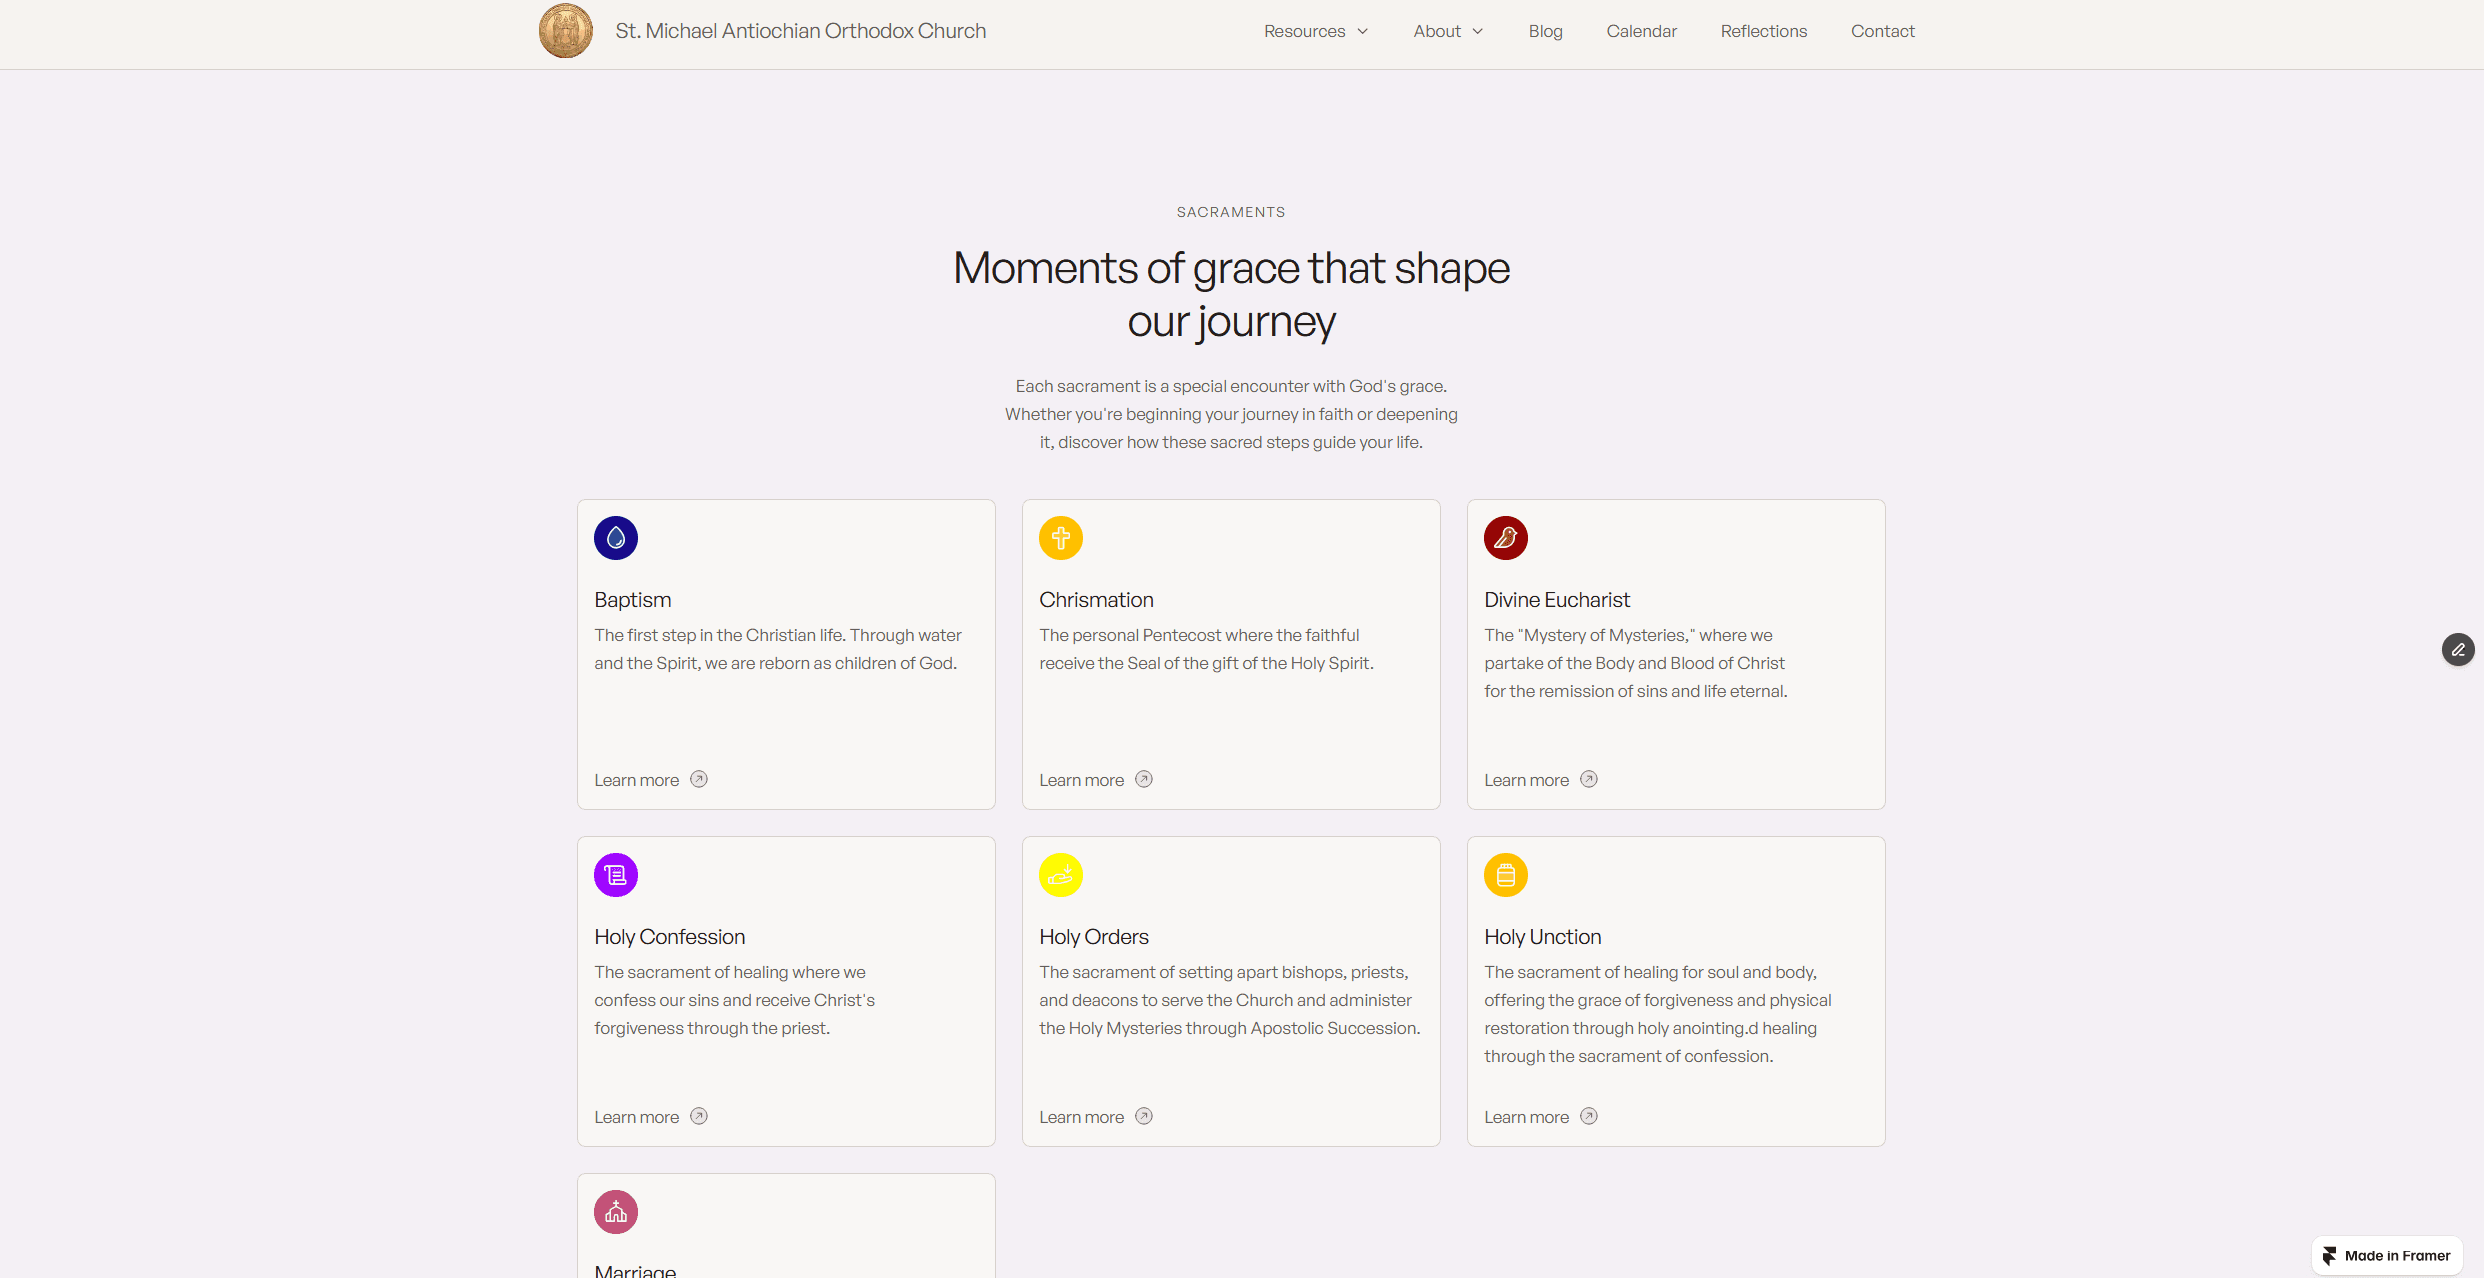The image size is (2484, 1278).
Task: Click the Made in Framer badge
Action: coord(2387,1256)
